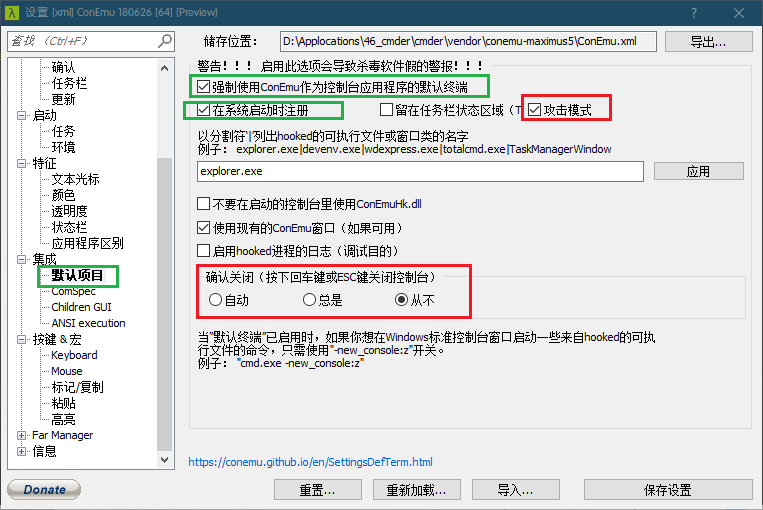The height and width of the screenshot is (510, 763).
Task: Click the explorer.exe hooked executables field
Action: click(x=420, y=171)
